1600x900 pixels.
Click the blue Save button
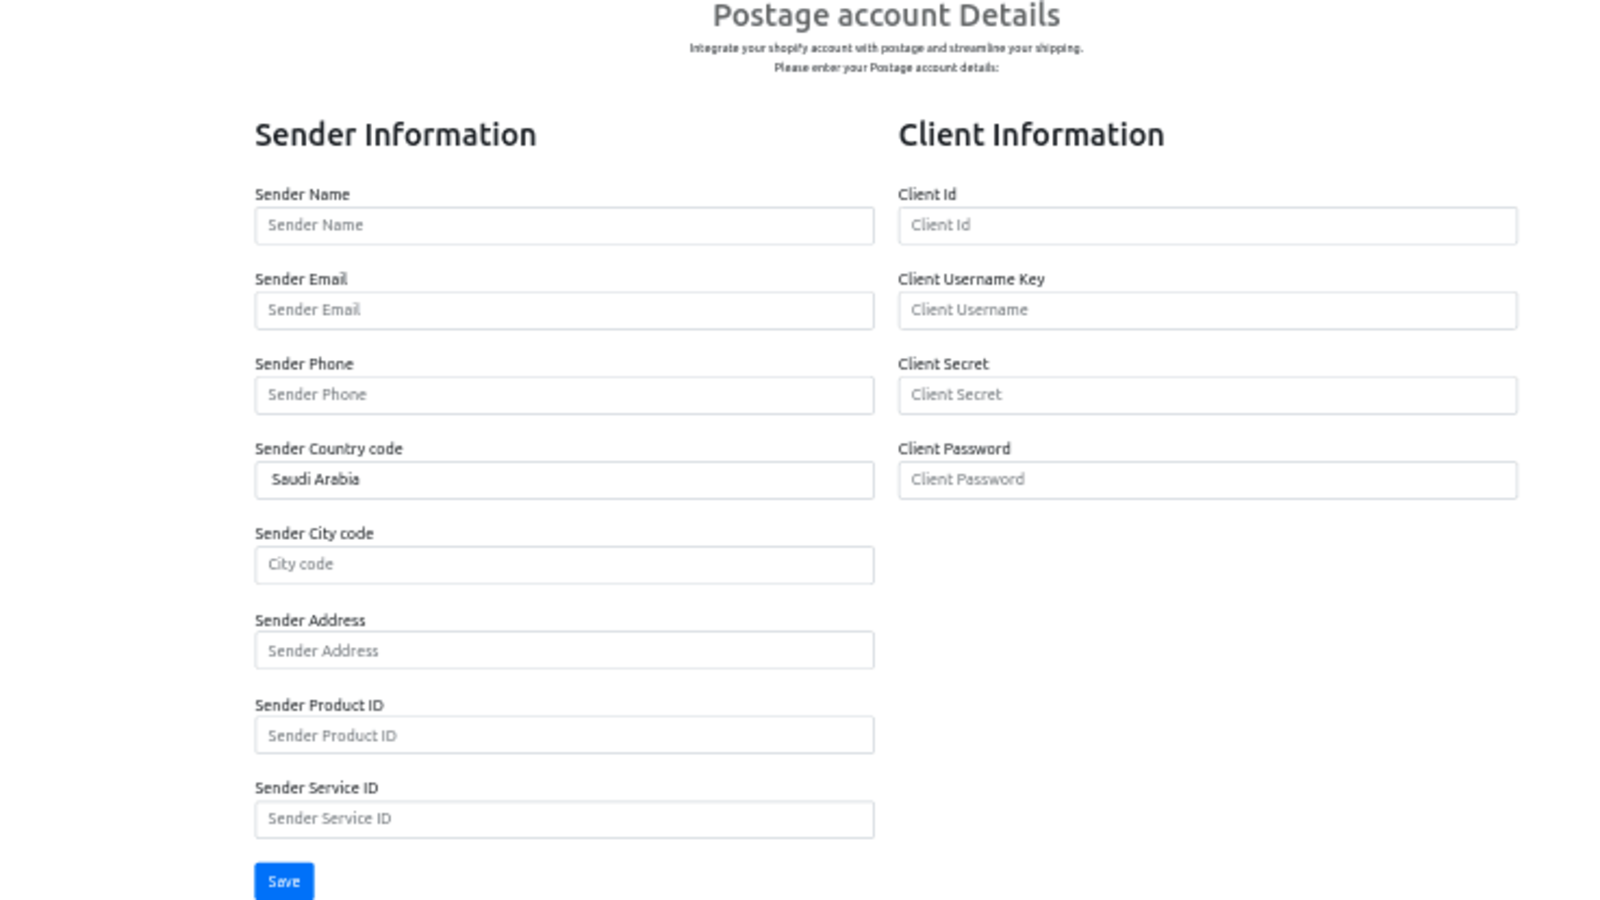(284, 881)
